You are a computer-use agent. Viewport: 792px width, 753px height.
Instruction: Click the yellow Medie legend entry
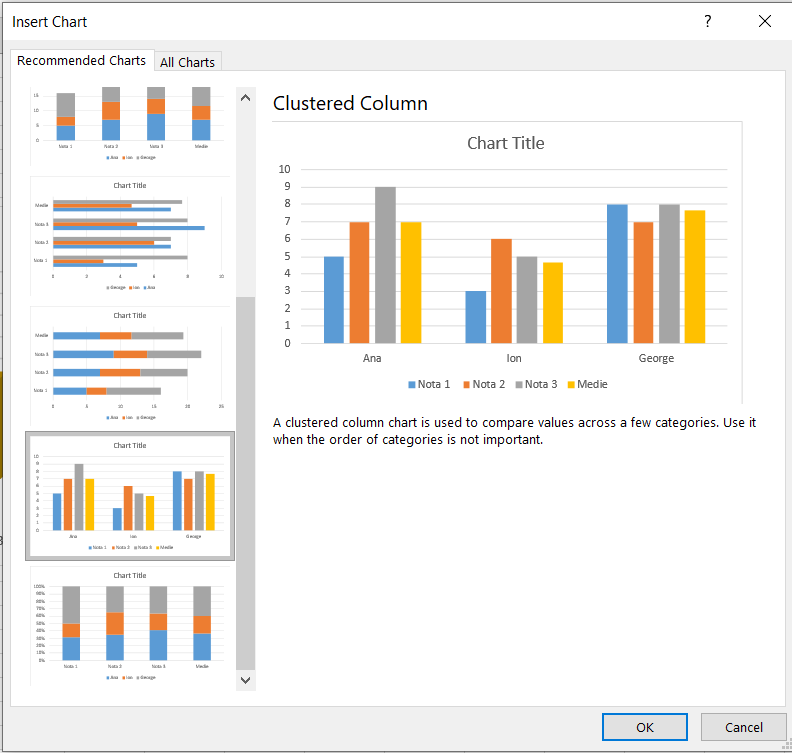click(x=587, y=384)
